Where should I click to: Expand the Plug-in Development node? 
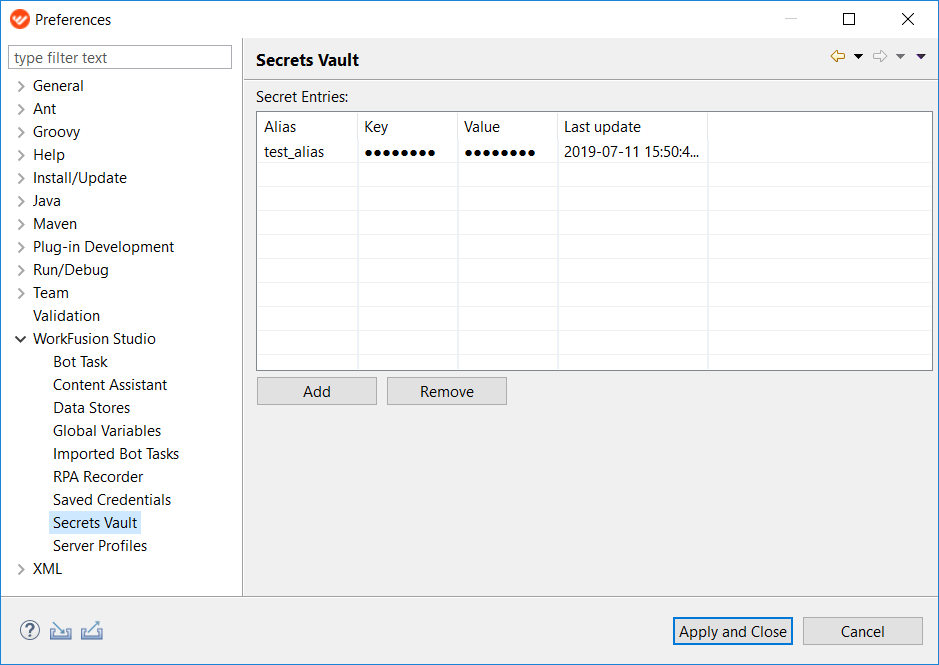click(x=21, y=247)
